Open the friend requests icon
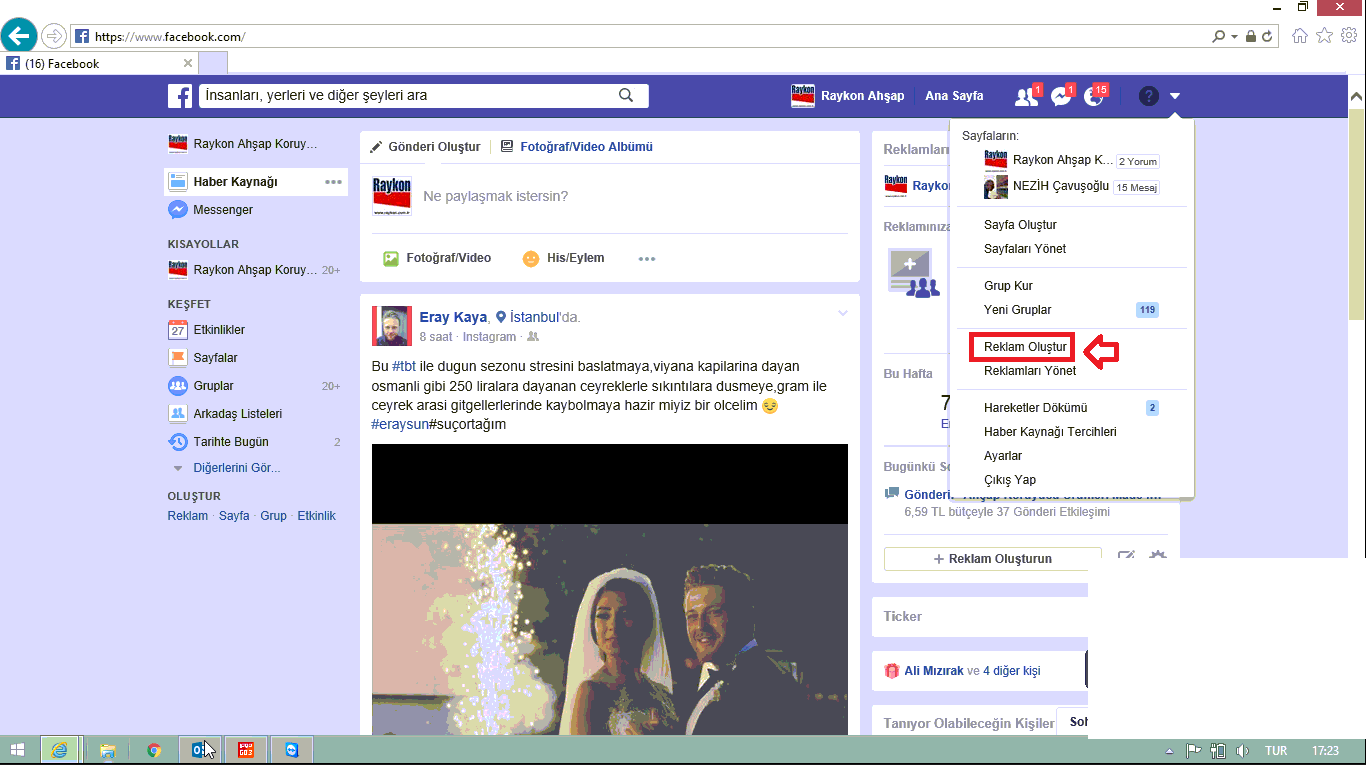The width and height of the screenshot is (1366, 765). point(1025,97)
